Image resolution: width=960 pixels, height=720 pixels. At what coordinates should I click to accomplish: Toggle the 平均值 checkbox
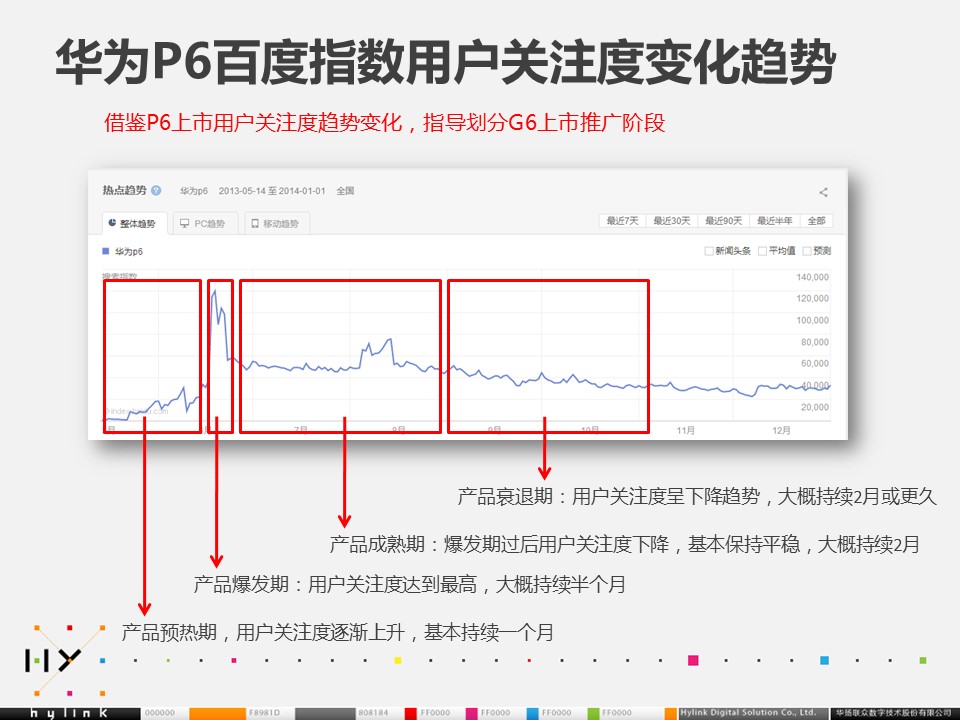(763, 251)
